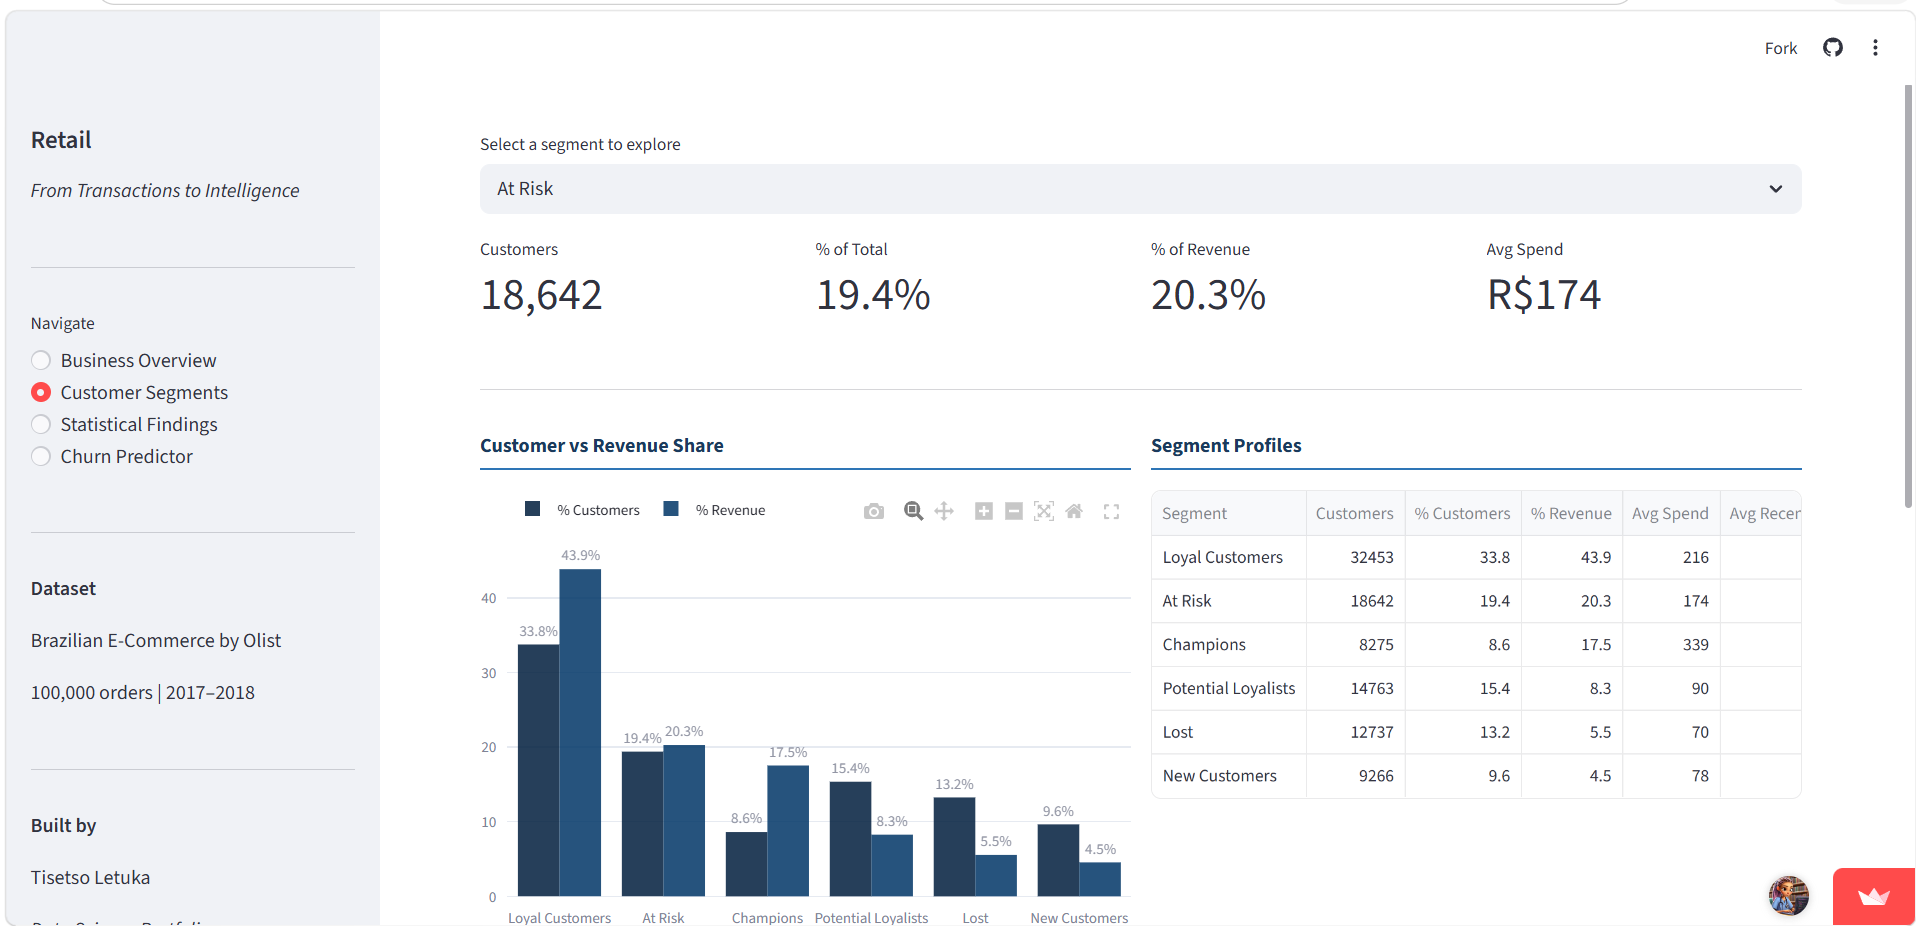The width and height of the screenshot is (1920, 926).
Task: Sort table by % Revenue column header
Action: click(x=1571, y=513)
